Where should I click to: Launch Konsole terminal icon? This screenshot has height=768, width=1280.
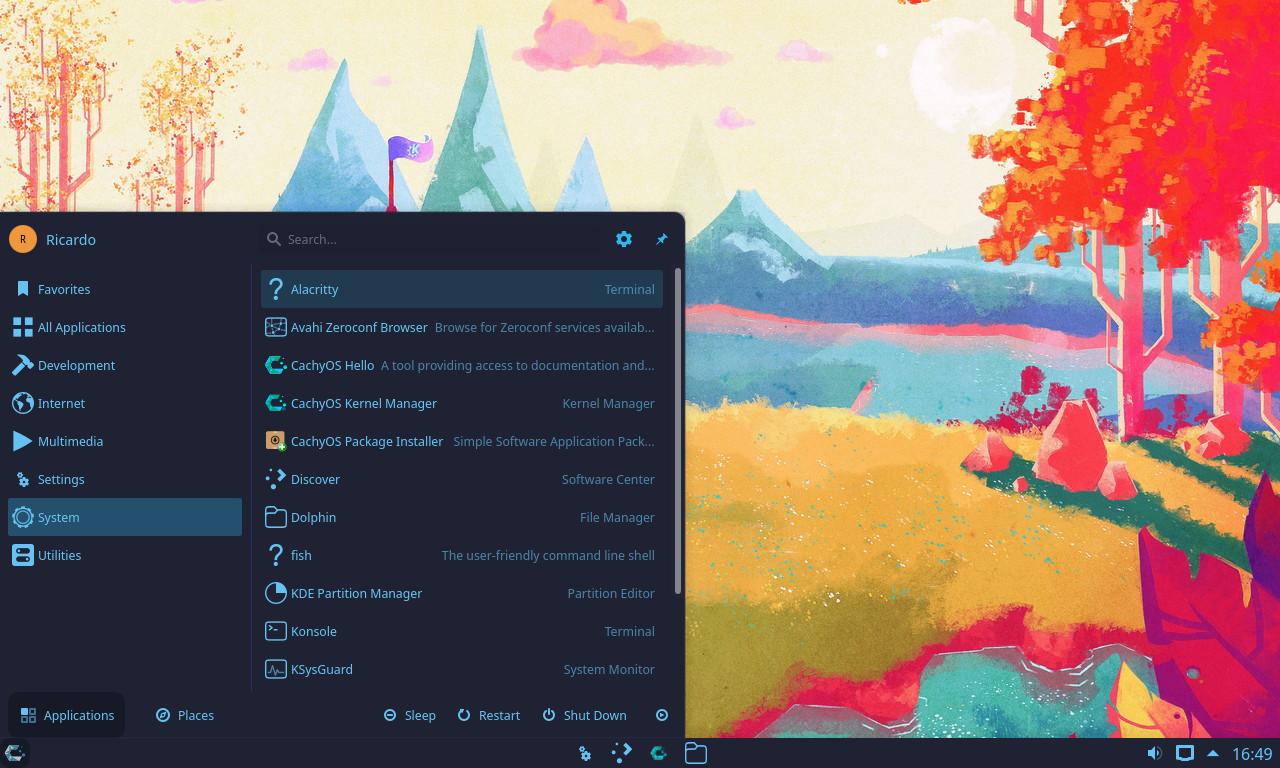[x=275, y=631]
